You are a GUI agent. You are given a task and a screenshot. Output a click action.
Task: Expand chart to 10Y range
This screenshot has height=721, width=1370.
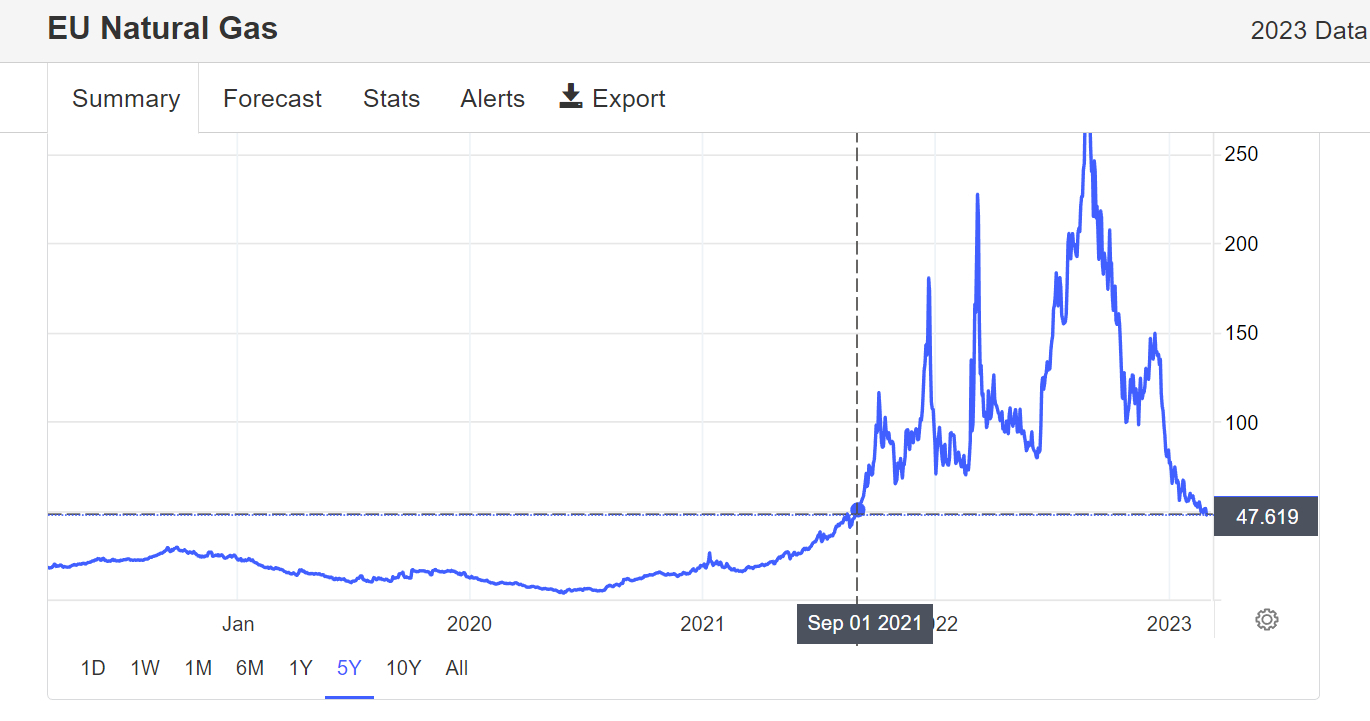[x=403, y=668]
